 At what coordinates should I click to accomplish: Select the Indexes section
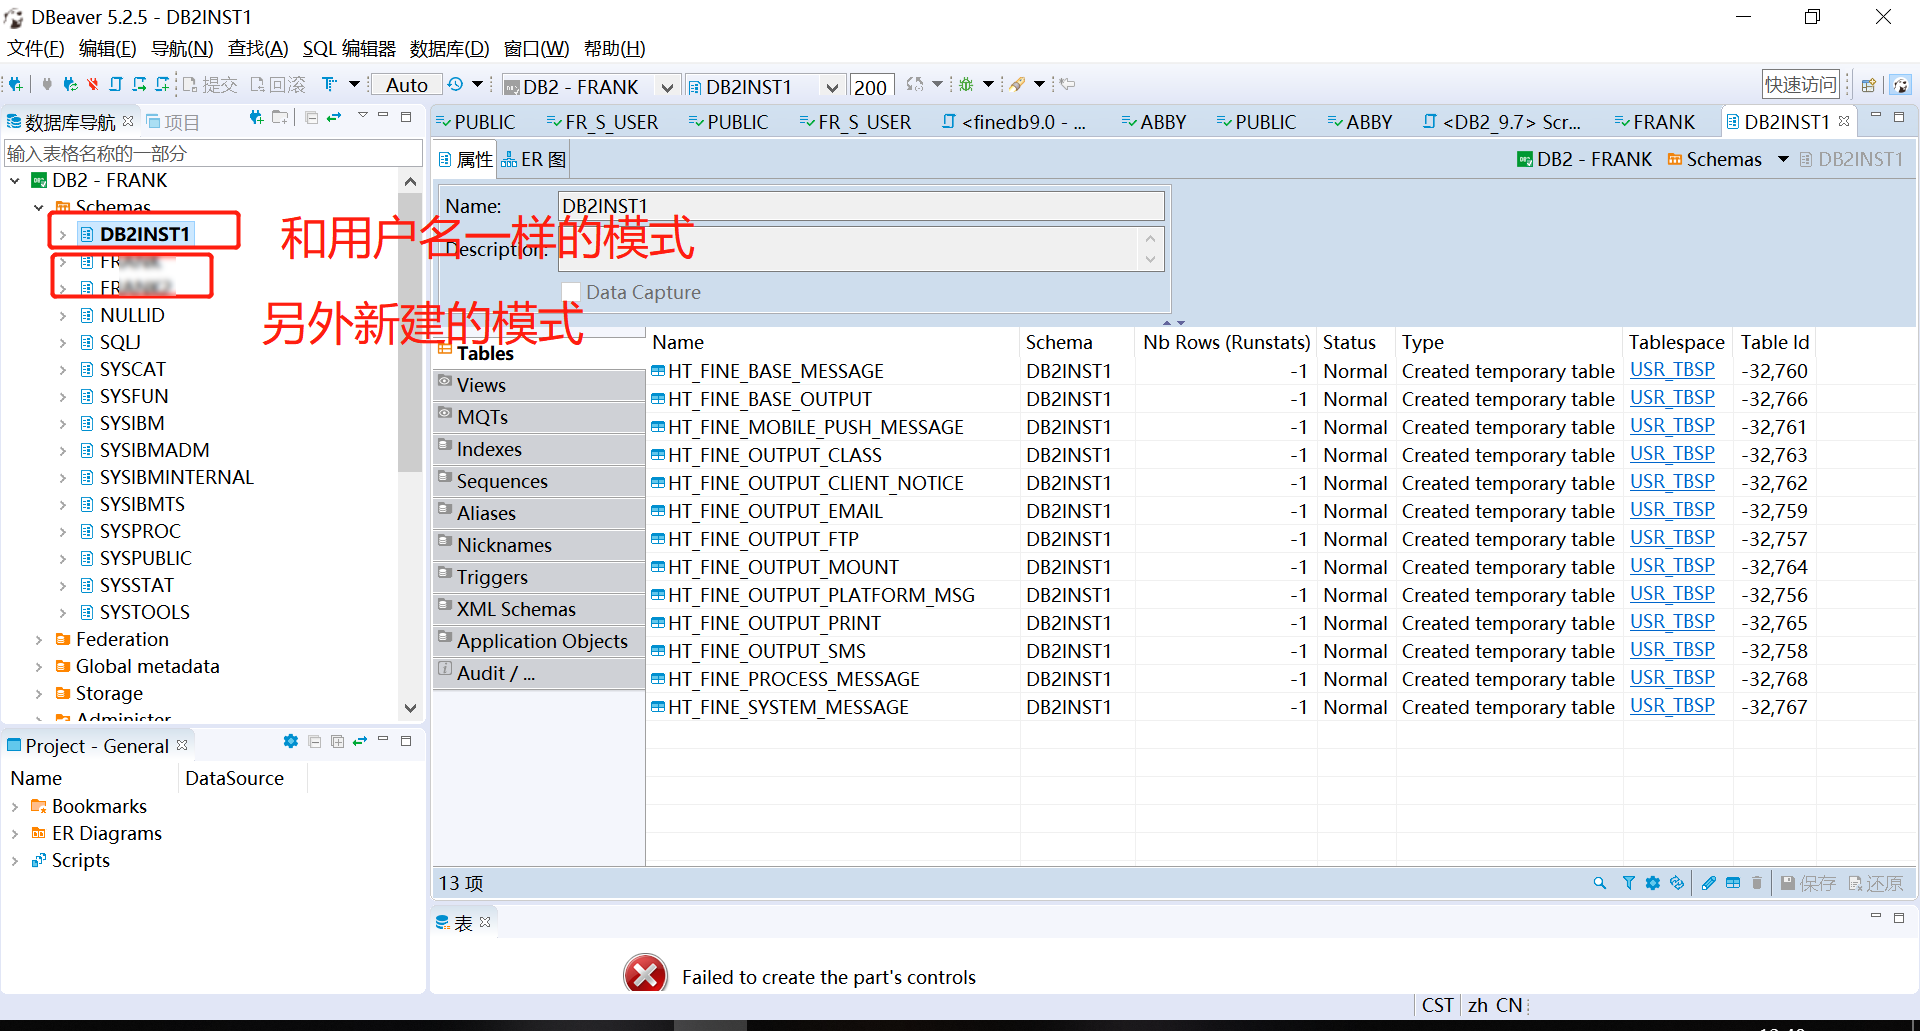(x=540, y=449)
